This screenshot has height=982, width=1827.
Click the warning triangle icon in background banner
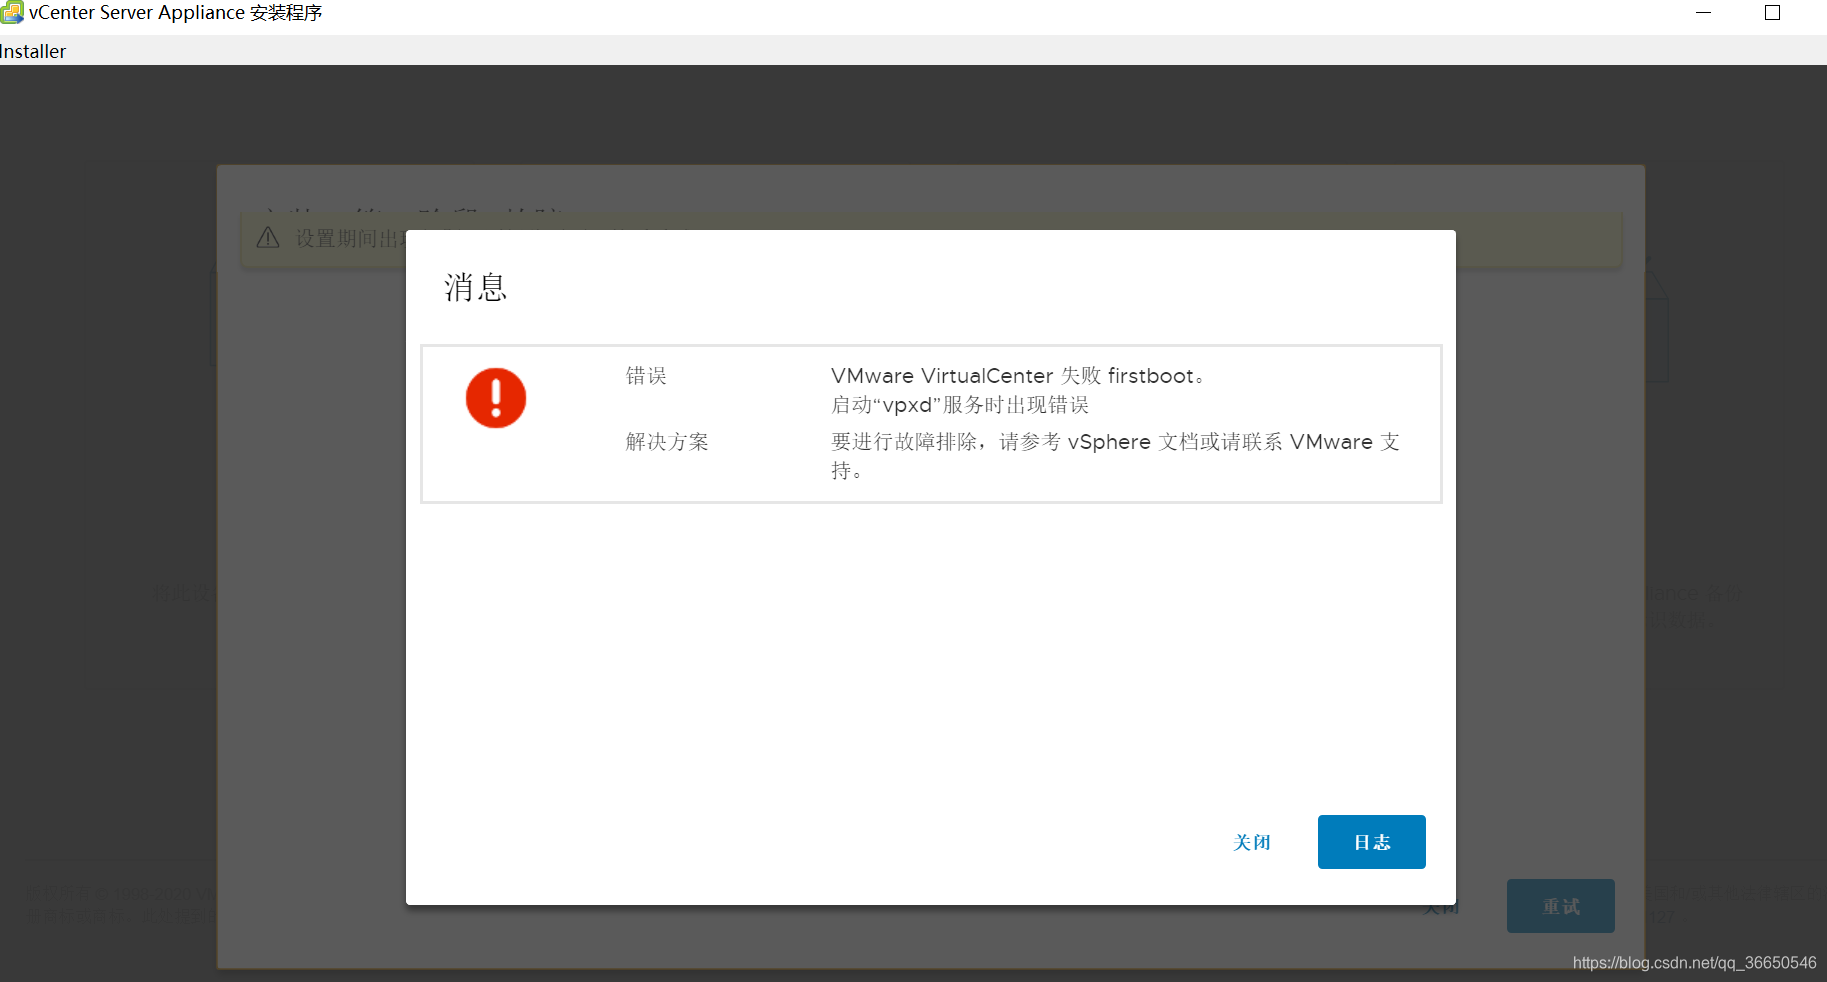point(268,238)
